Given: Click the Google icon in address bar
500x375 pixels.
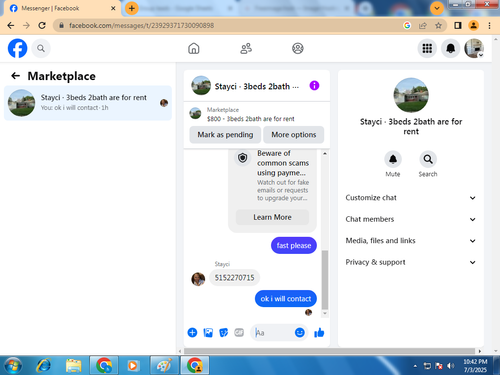Looking at the screenshot, I should point(407,25).
